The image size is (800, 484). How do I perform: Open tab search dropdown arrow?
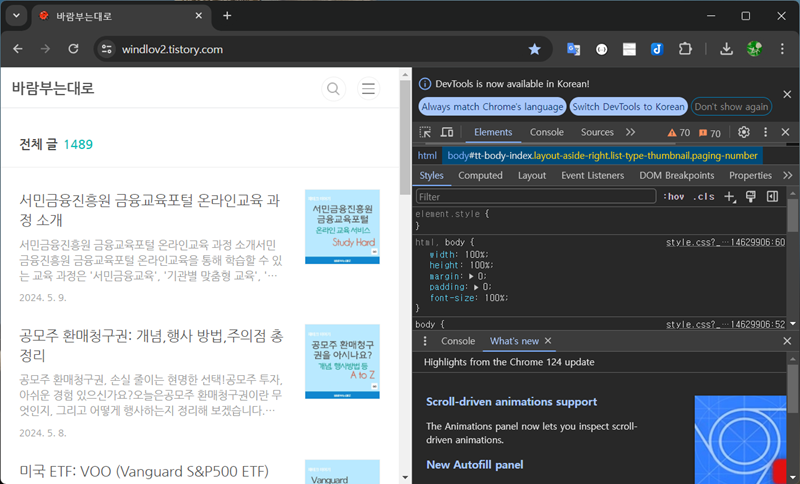click(16, 16)
